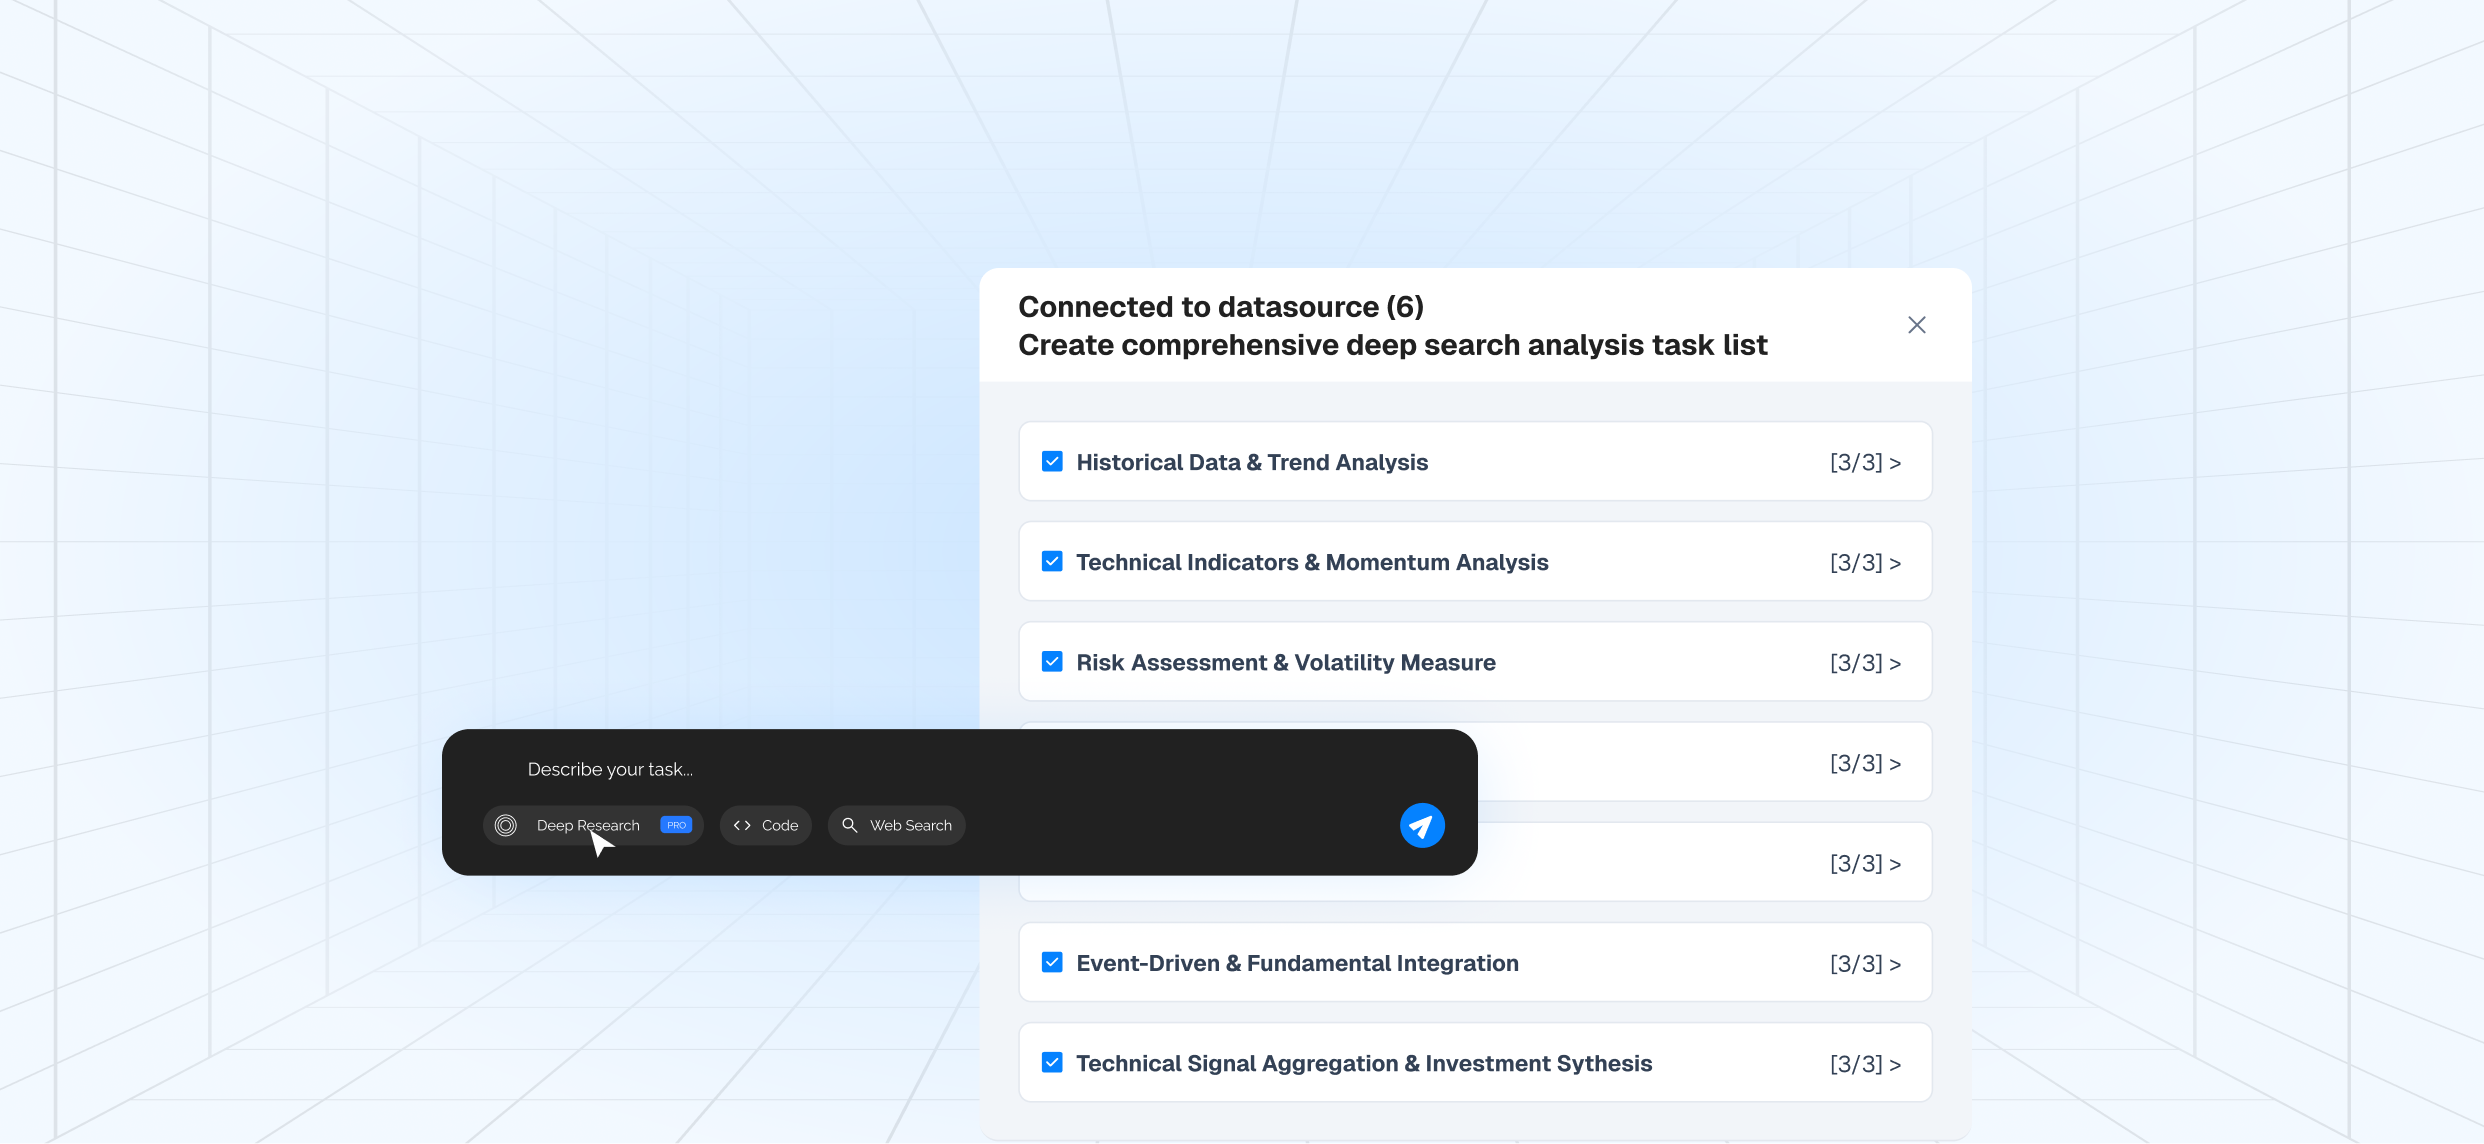Viewport: 2484px width, 1144px height.
Task: Close the datasource task list panel
Action: pyautogui.click(x=1916, y=325)
